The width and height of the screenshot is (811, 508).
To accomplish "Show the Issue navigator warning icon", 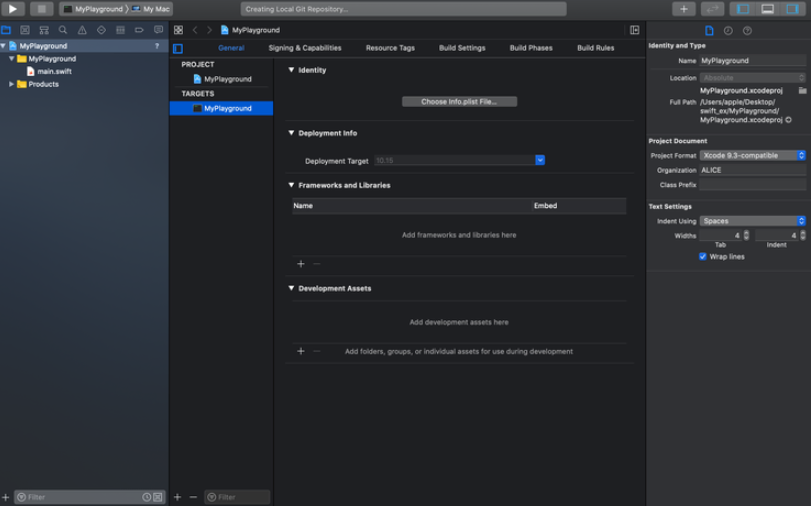I will click(x=82, y=30).
